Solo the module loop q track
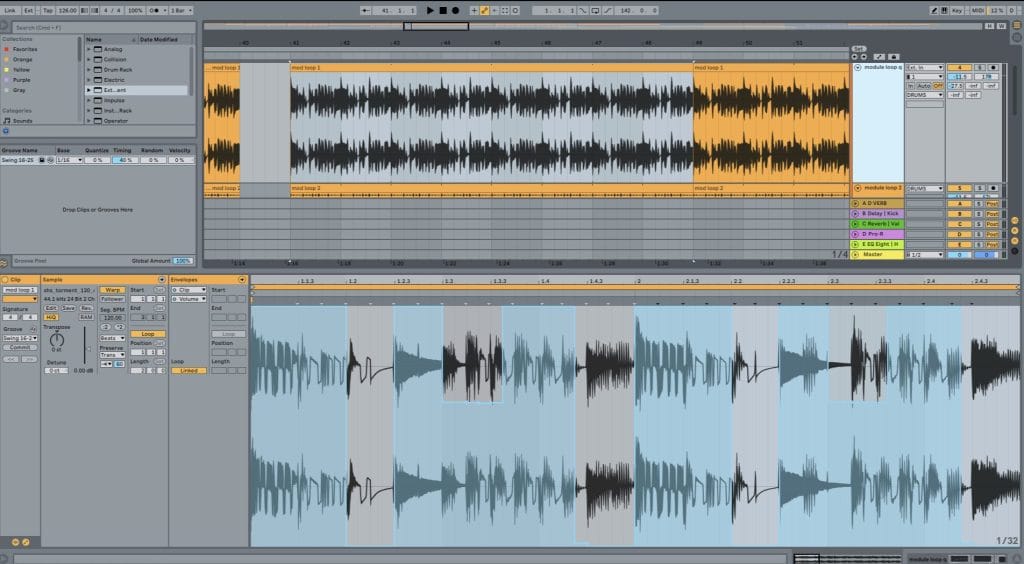Viewport: 1024px width, 564px height. 978,68
